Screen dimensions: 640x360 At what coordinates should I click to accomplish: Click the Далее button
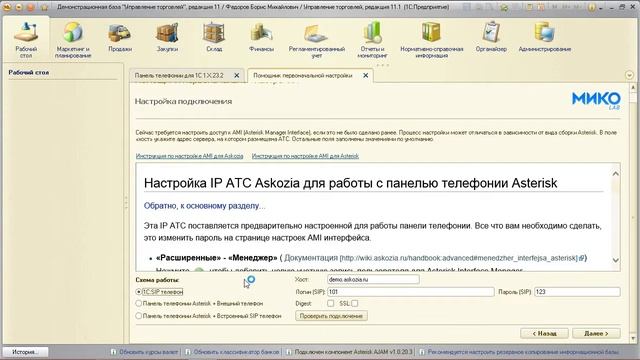[596, 333]
